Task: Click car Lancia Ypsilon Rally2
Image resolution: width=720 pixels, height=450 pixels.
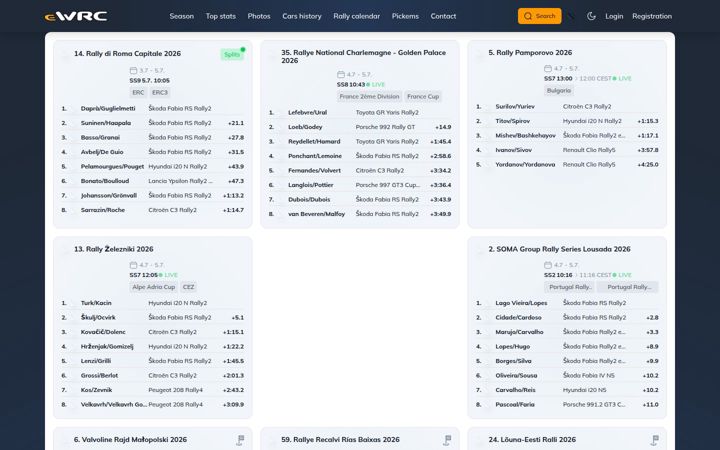Action: click(x=180, y=181)
